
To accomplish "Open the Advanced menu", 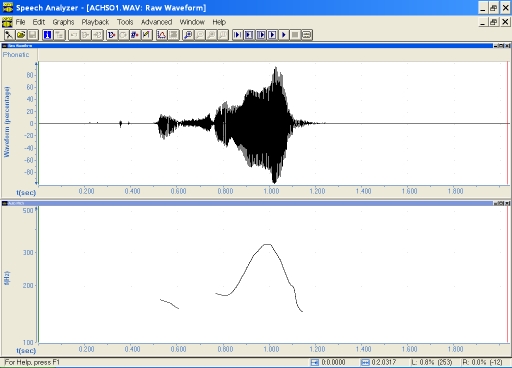I will (x=156, y=22).
